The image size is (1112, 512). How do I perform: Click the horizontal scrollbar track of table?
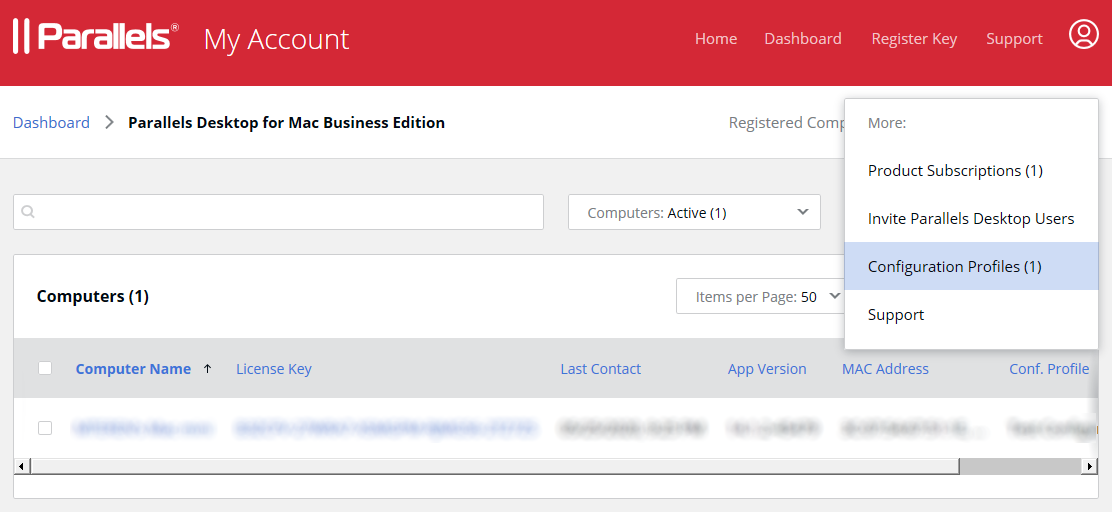500,466
